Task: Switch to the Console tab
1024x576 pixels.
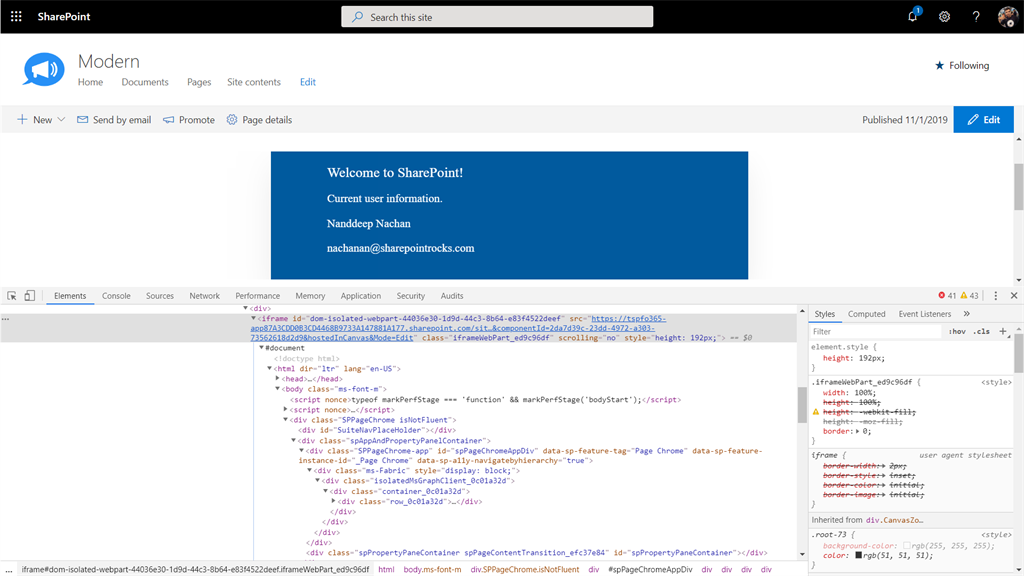Action: pyautogui.click(x=116, y=296)
